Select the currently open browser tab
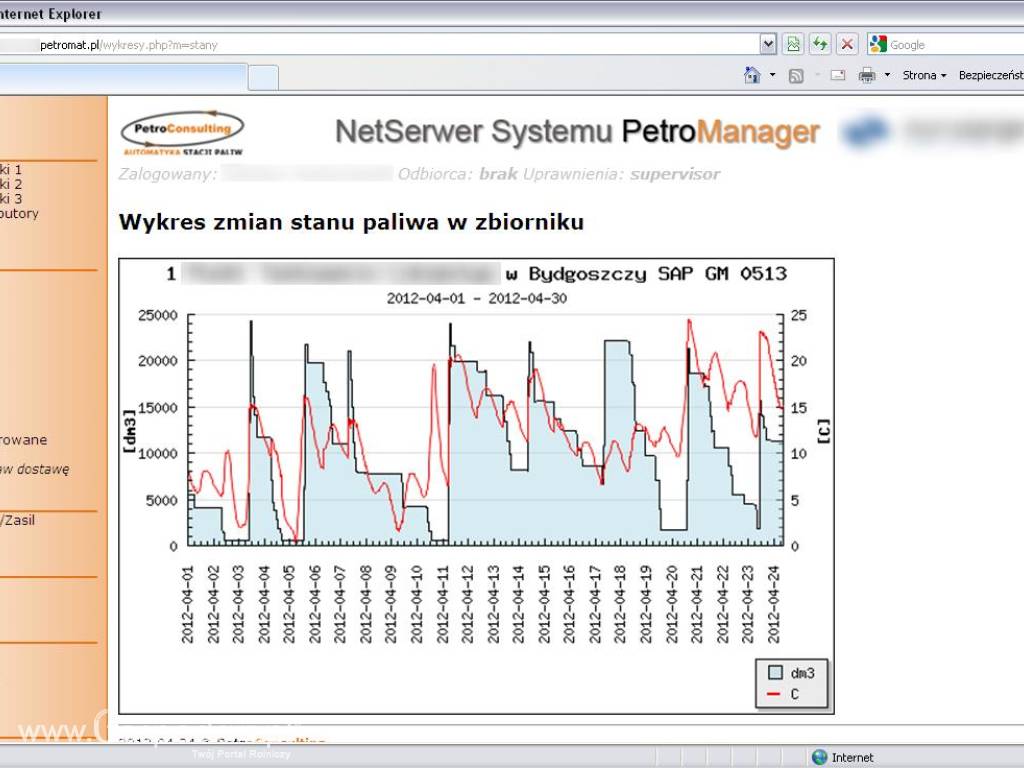Viewport: 1024px width, 768px height. point(123,78)
